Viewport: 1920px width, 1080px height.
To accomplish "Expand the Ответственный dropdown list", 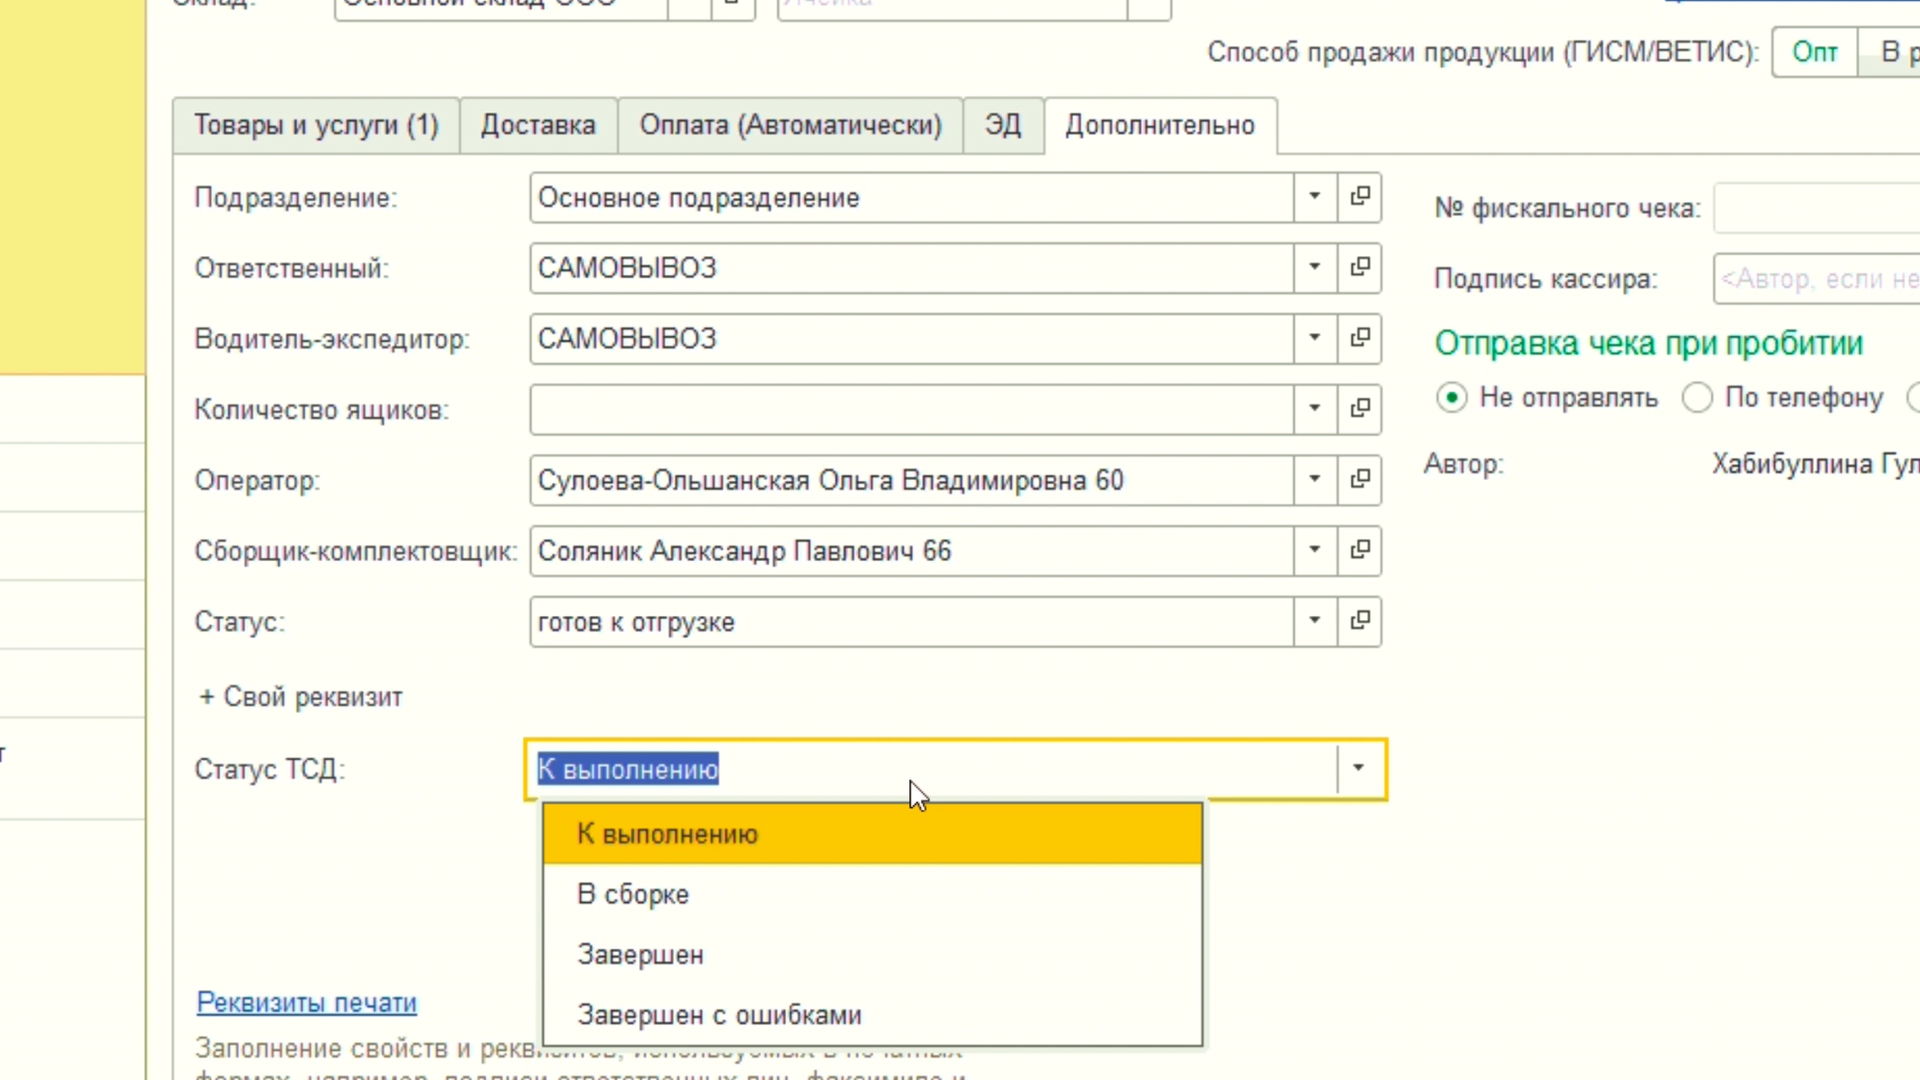I will coord(1315,268).
